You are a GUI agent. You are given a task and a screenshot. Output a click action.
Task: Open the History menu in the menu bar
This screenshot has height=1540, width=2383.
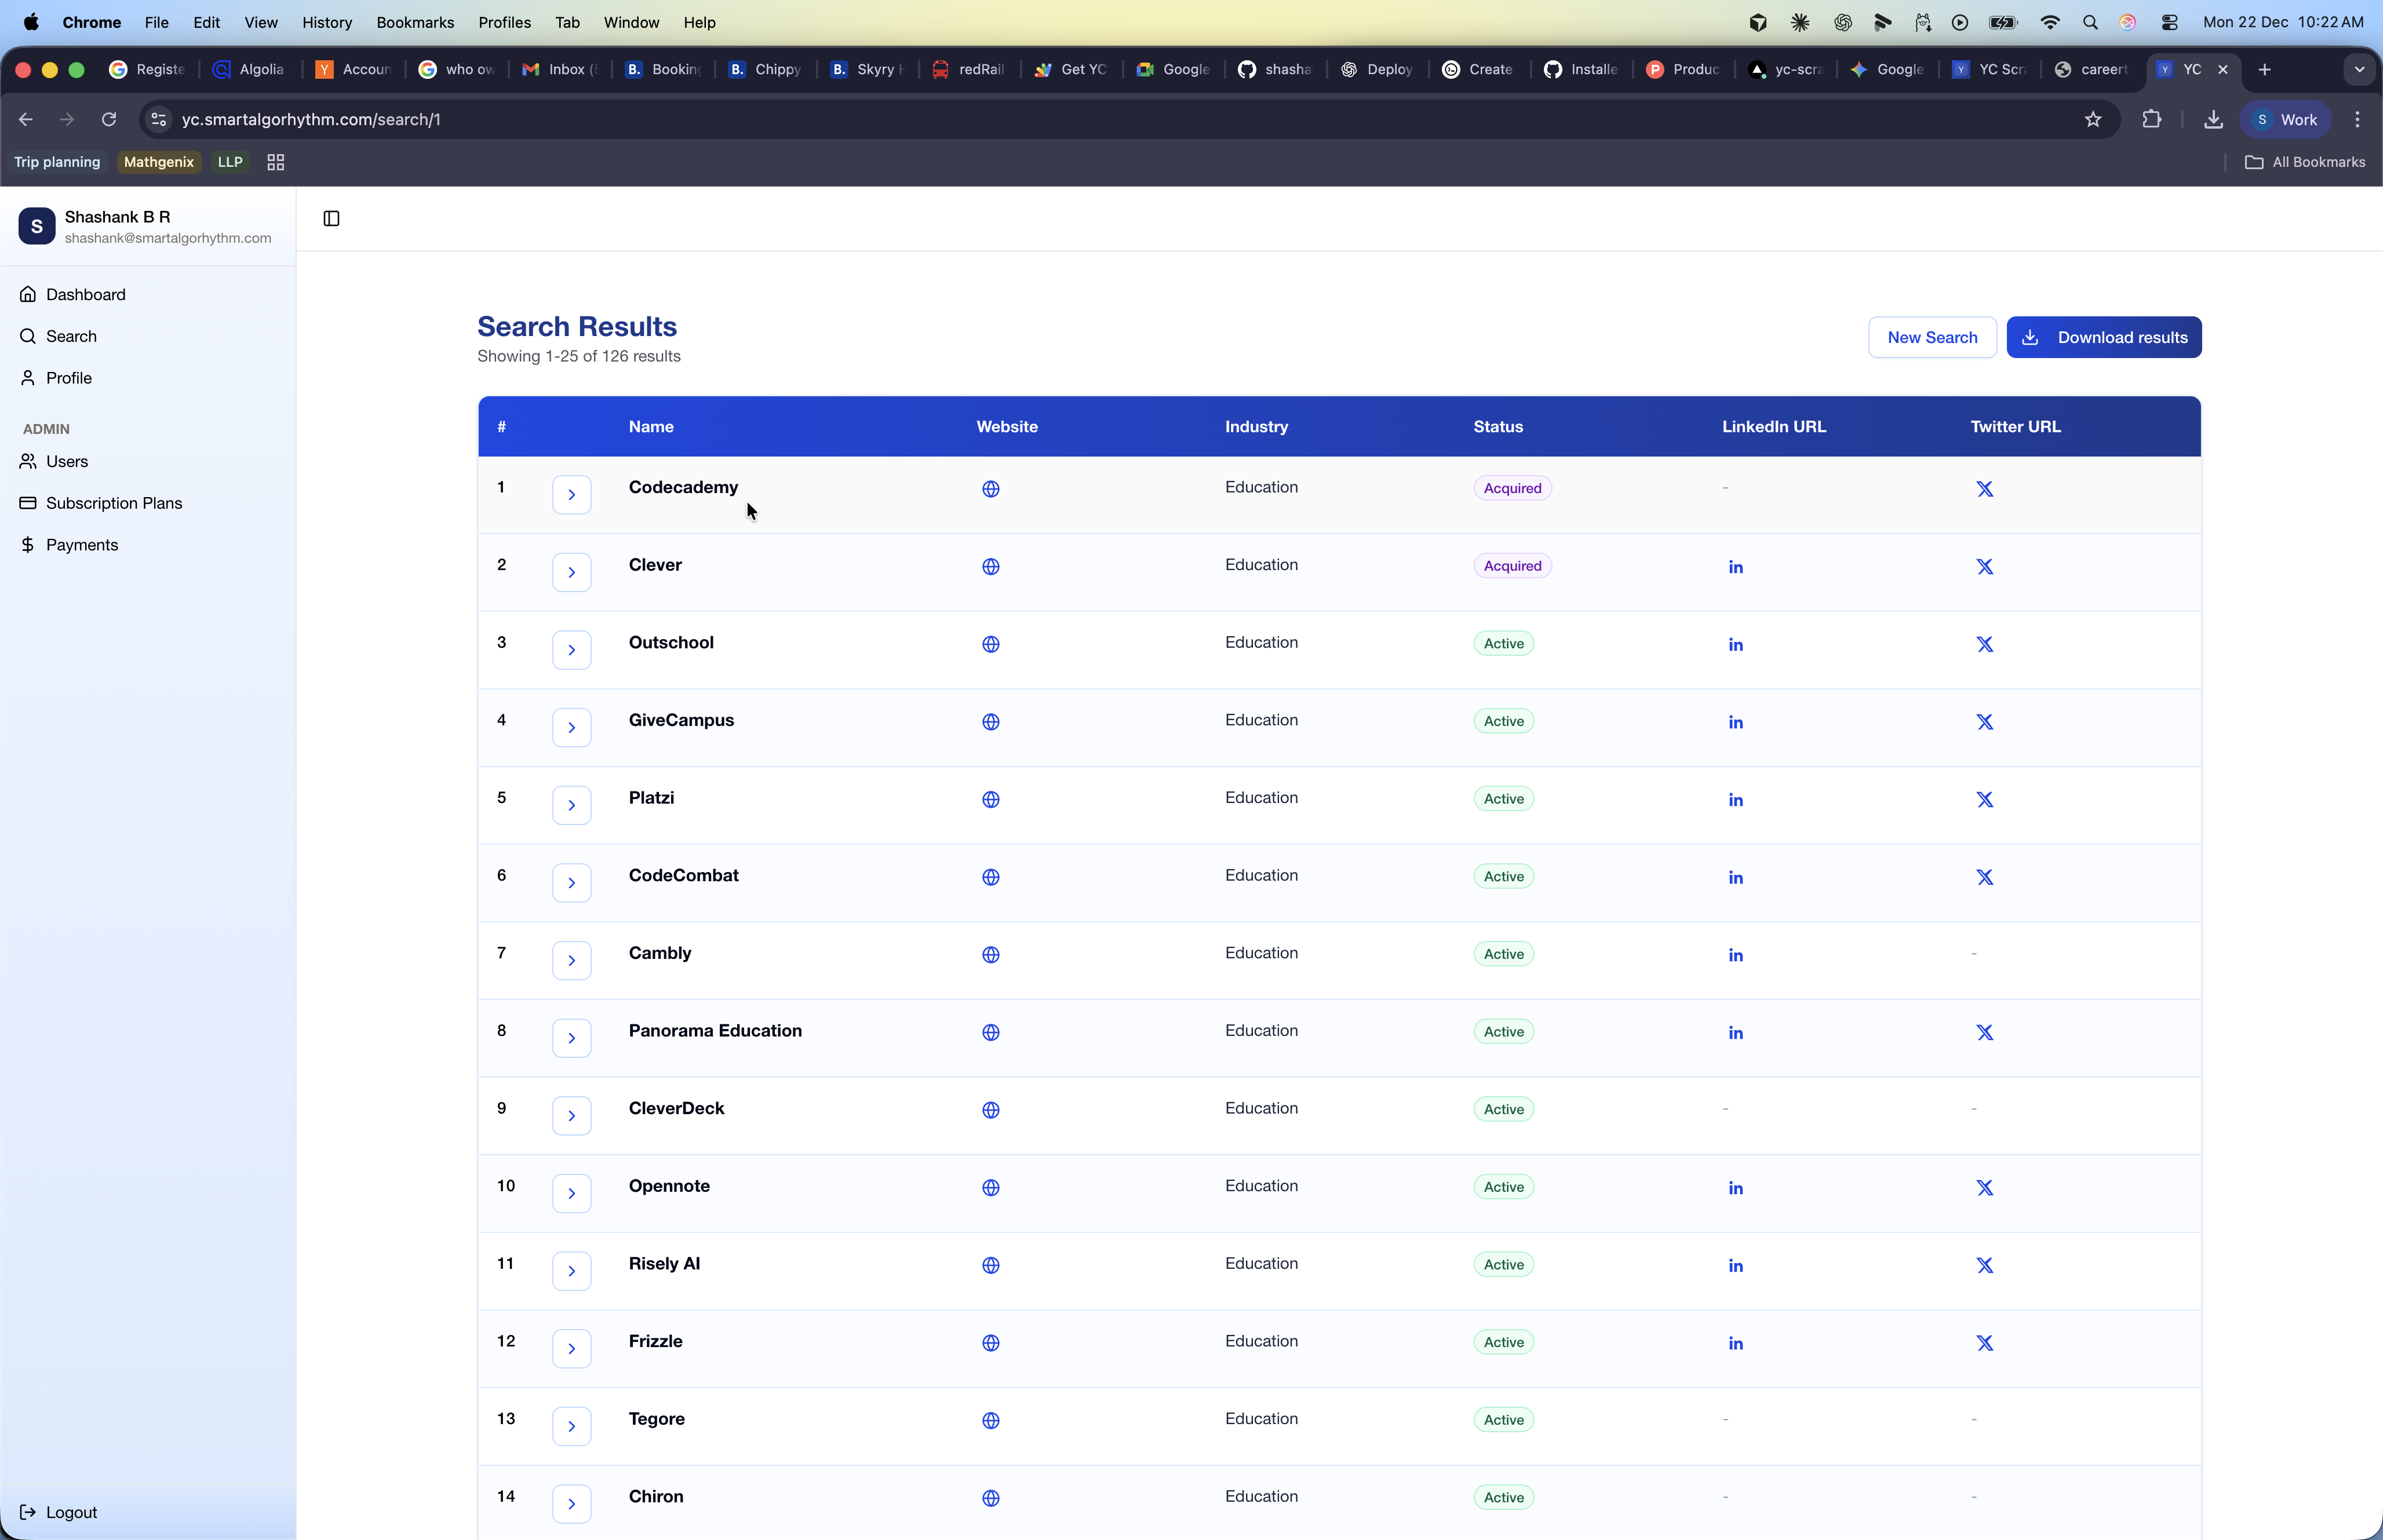click(326, 22)
